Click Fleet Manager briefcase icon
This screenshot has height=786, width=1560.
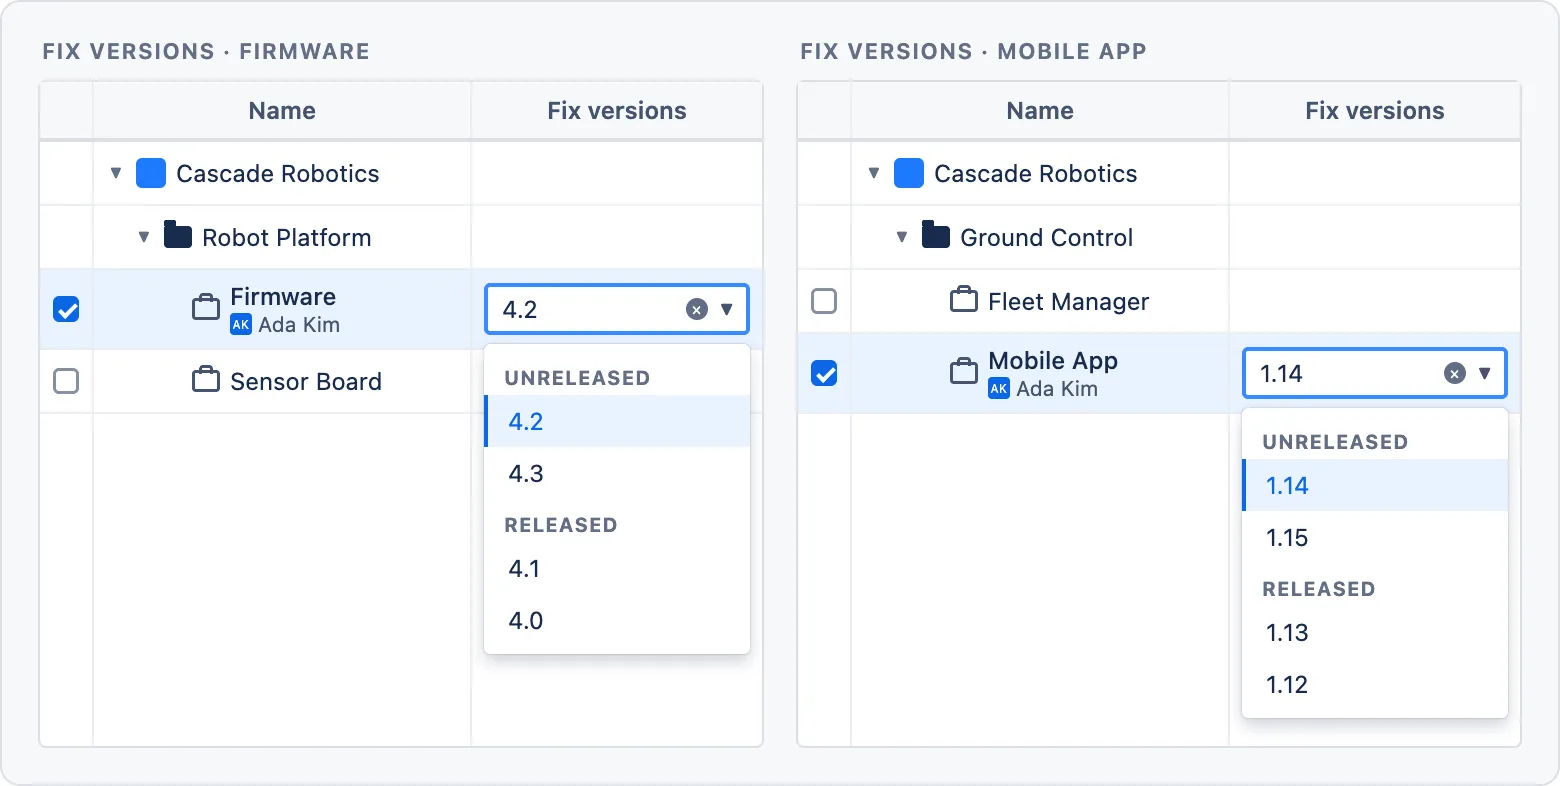click(x=964, y=300)
